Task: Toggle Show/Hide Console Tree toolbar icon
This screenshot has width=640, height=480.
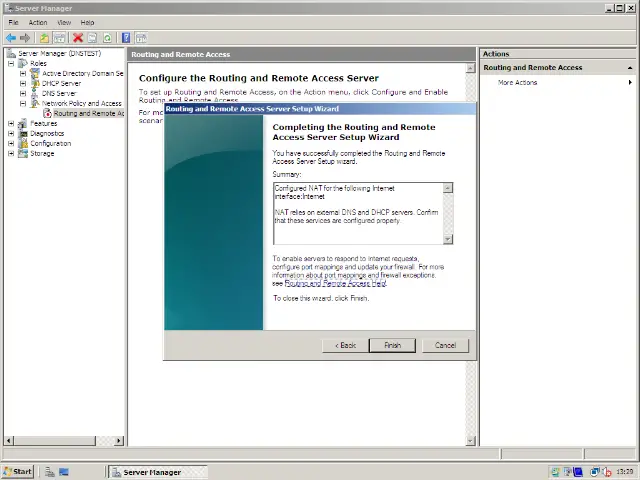Action: (59, 38)
